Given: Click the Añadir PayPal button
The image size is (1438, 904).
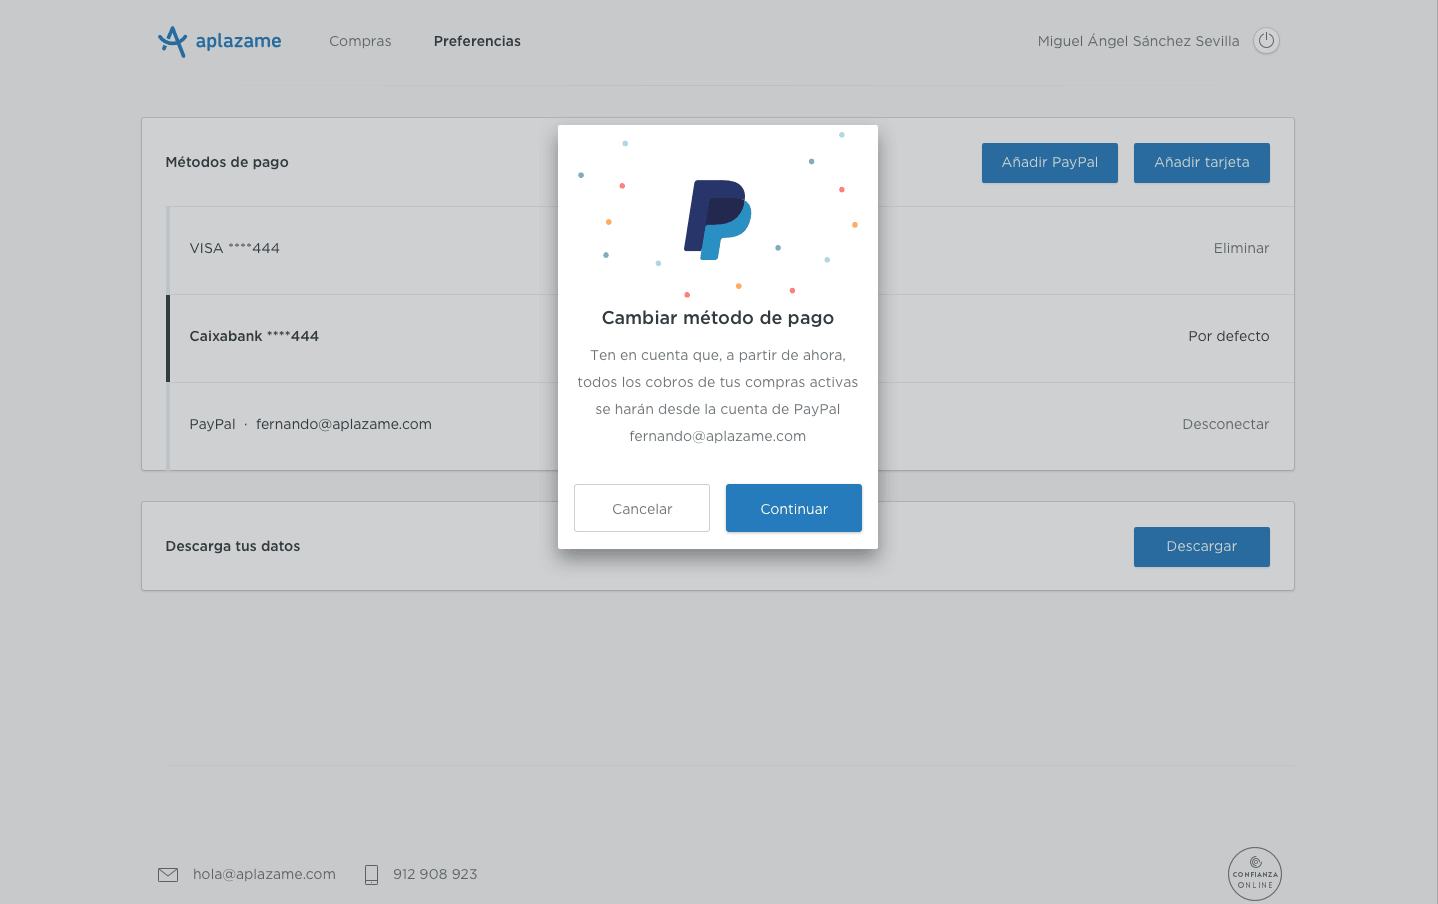Looking at the screenshot, I should [x=1050, y=163].
